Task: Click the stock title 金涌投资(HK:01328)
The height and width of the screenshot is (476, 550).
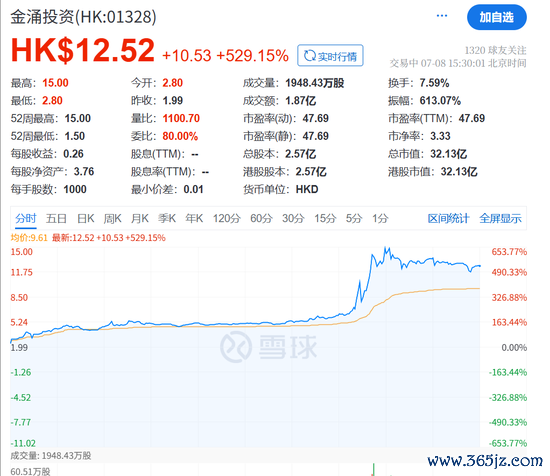Action: point(83,16)
